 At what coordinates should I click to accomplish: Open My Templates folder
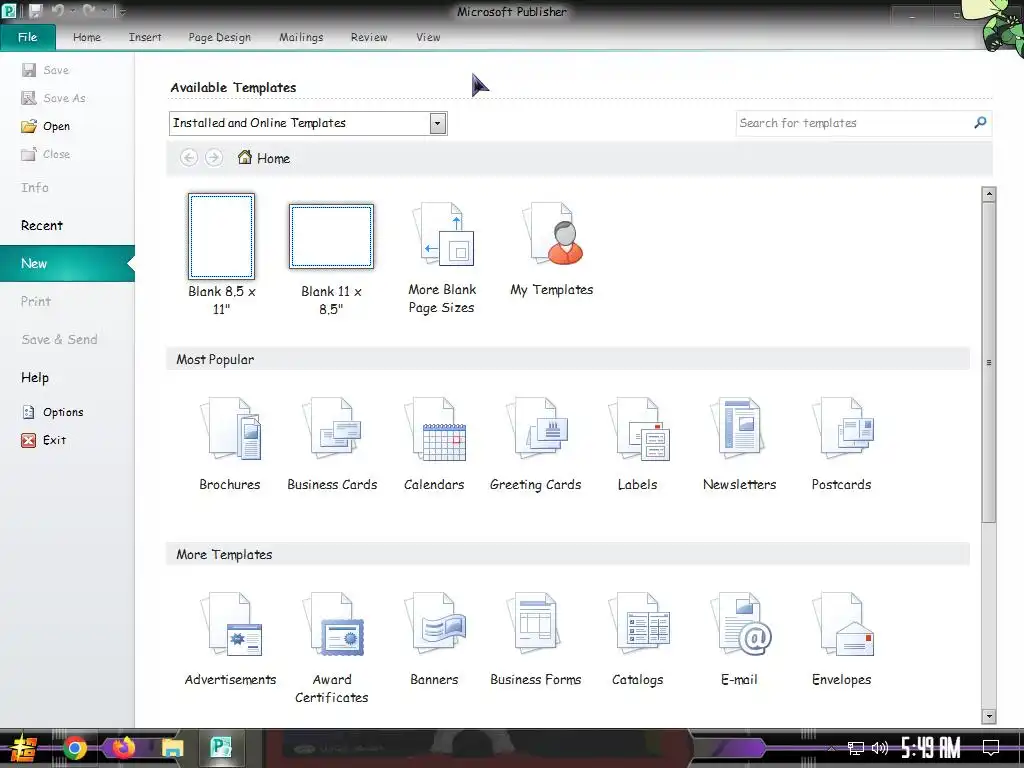coord(552,249)
